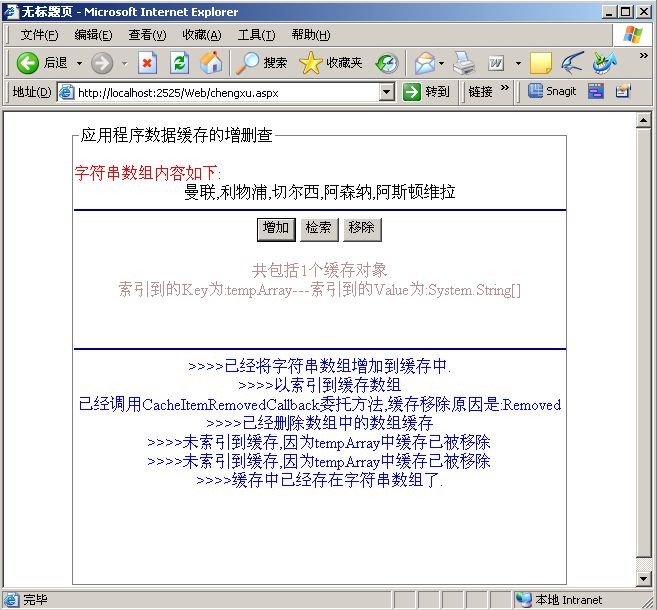The image size is (657, 610).
Task: Click the Go (转到) green arrow button
Action: [x=426, y=91]
